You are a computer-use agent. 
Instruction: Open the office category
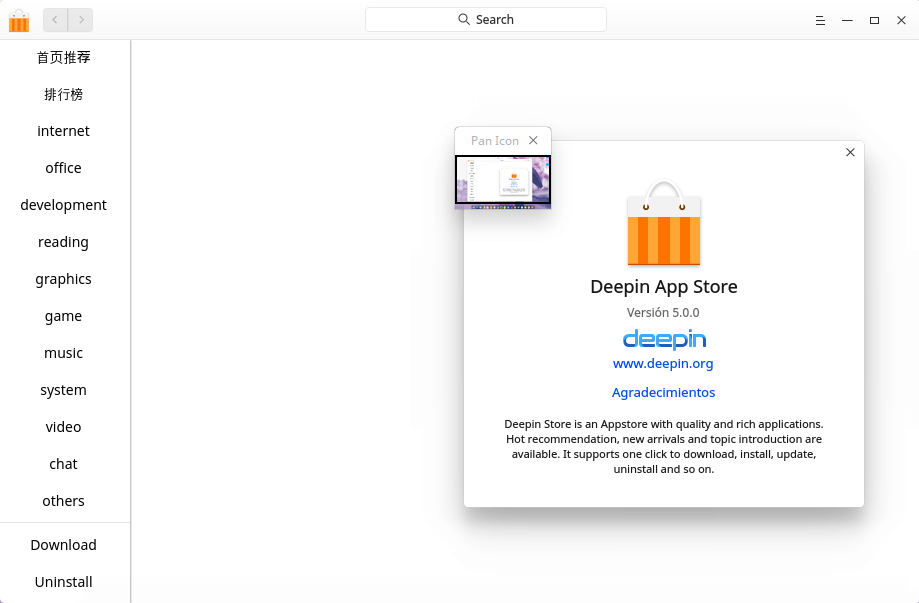tap(63, 168)
